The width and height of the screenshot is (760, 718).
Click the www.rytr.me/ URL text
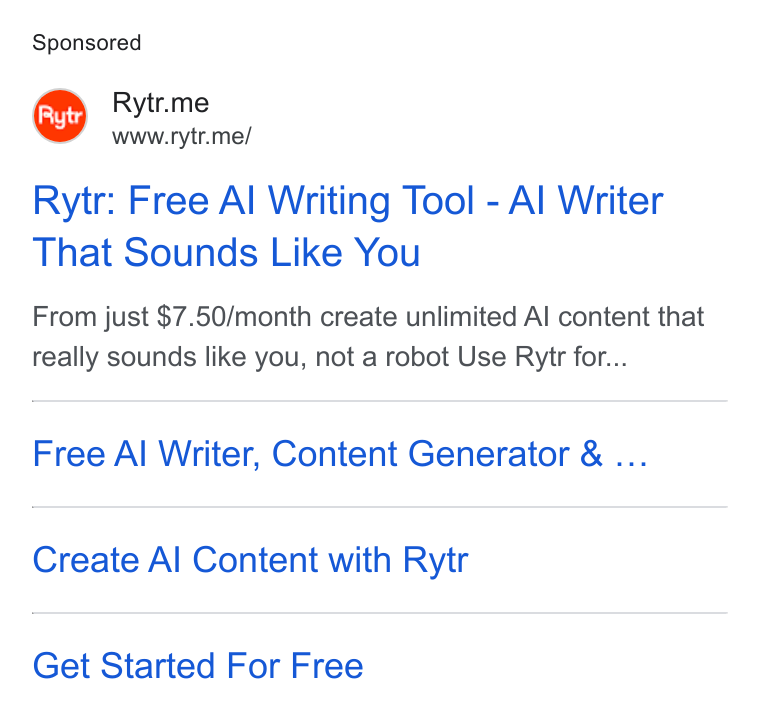tap(182, 136)
